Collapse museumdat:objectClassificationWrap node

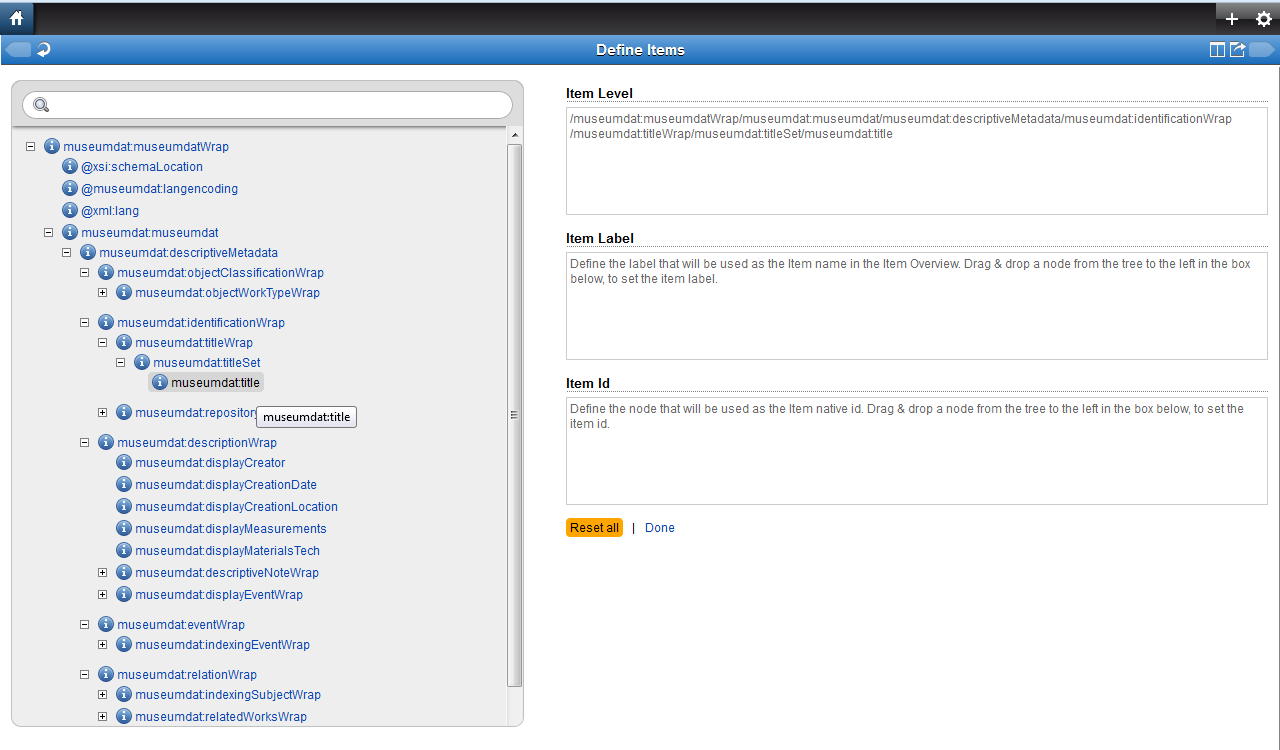point(84,272)
